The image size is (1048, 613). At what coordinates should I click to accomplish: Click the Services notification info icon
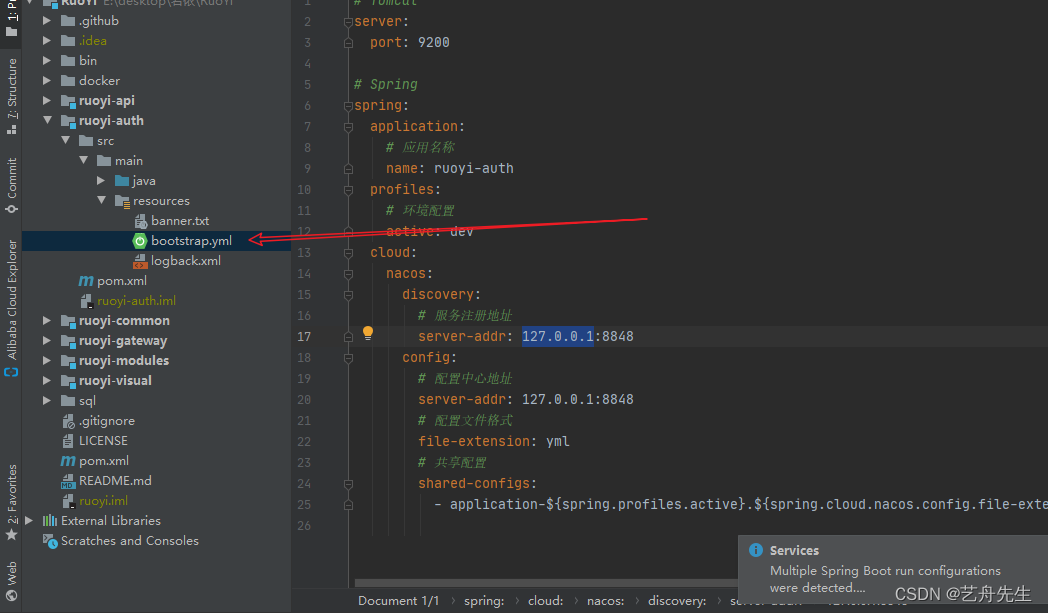(756, 551)
